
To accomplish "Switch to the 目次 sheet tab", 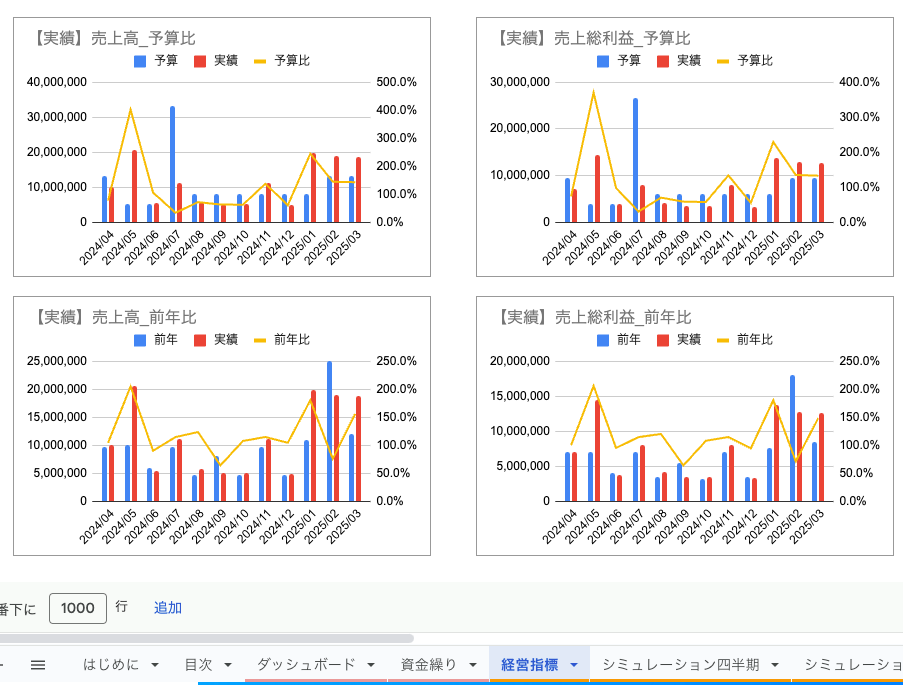I will coord(199,665).
